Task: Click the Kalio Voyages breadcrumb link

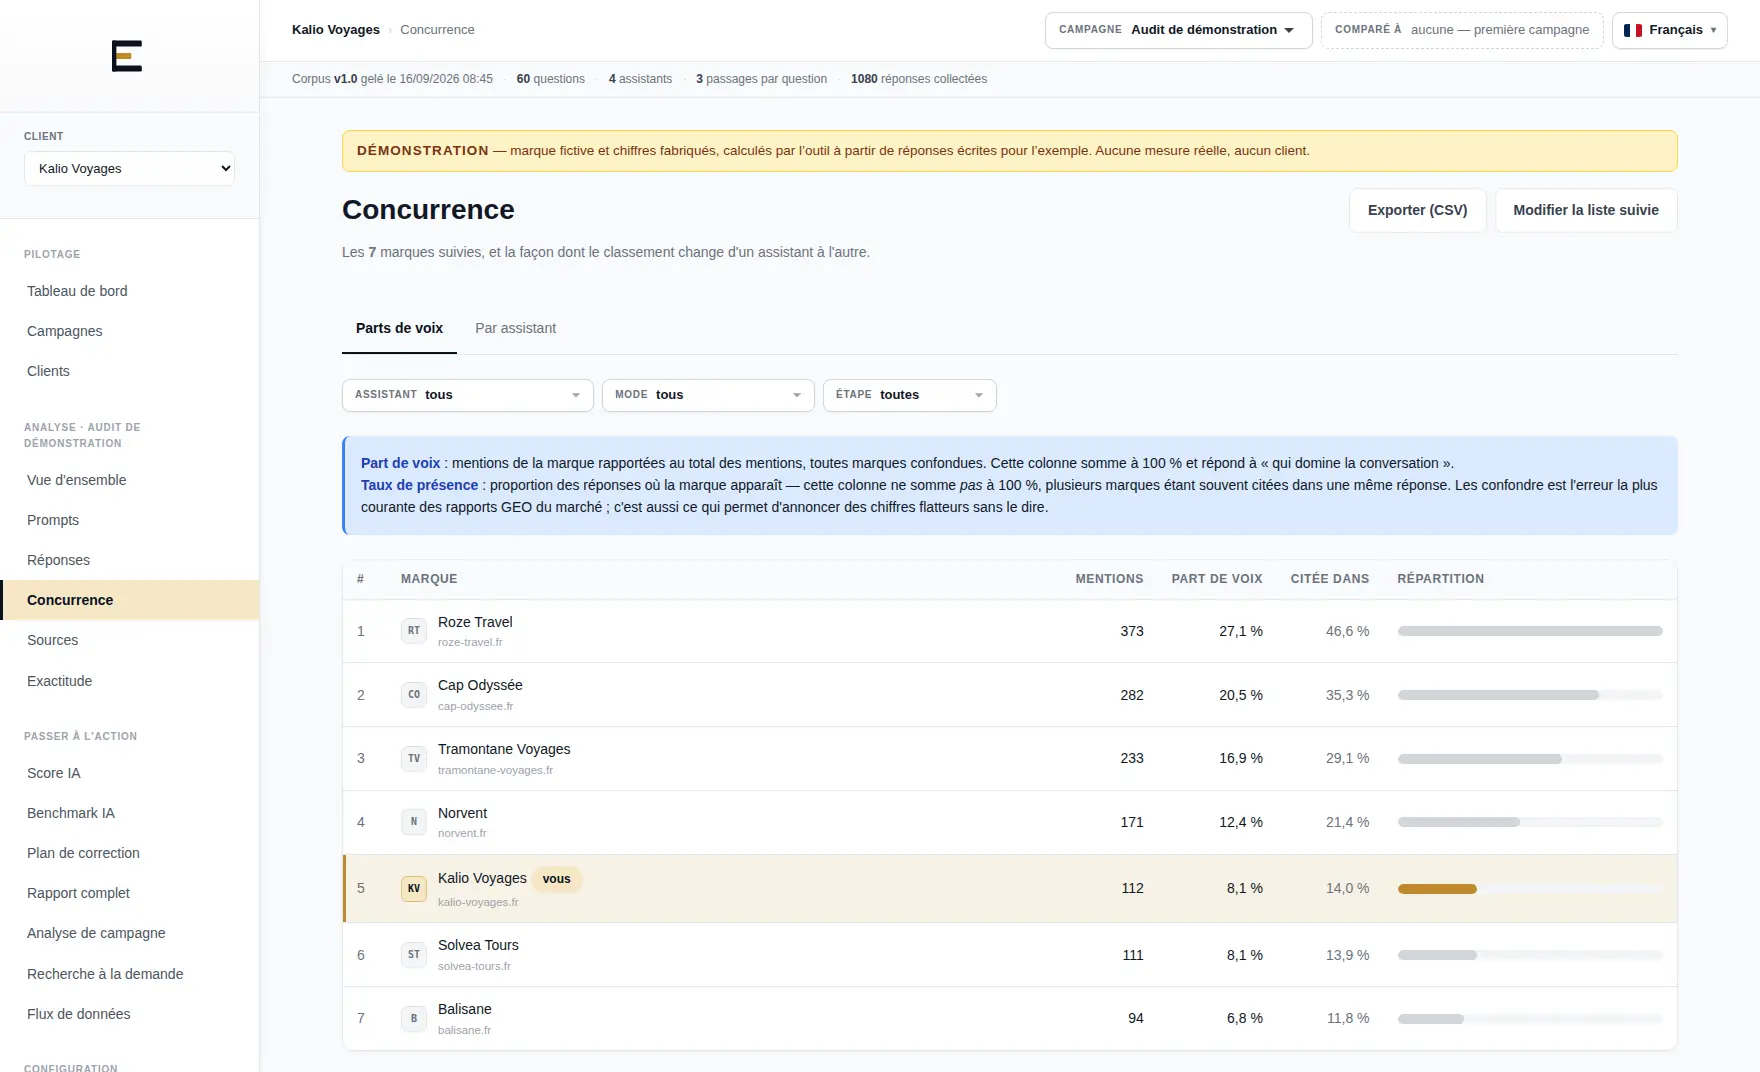Action: click(x=336, y=30)
